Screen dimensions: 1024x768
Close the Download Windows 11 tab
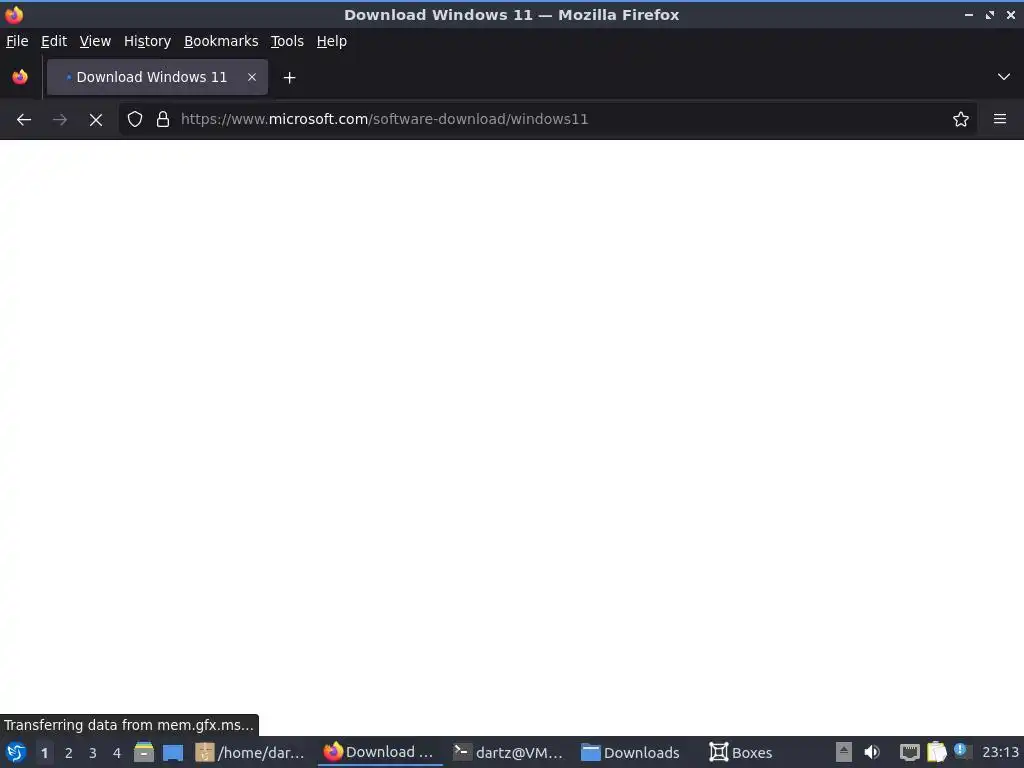tap(252, 77)
